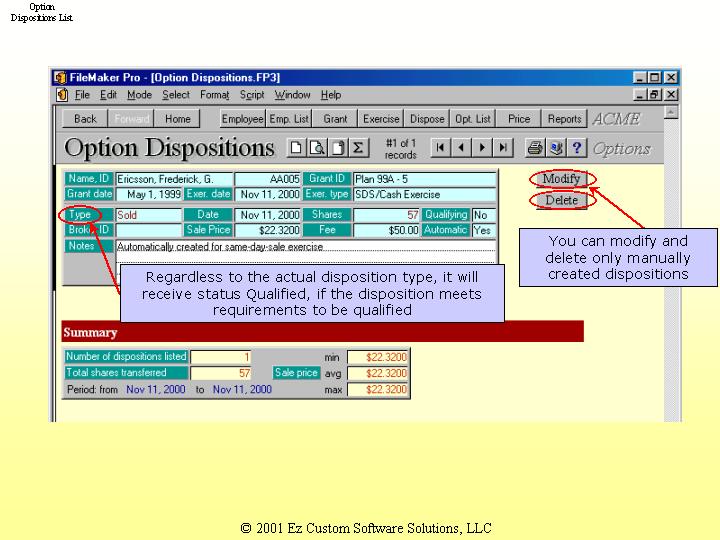The image size is (720, 540).
Task: Click the '#1 of 1 records' counter
Action: 400,149
